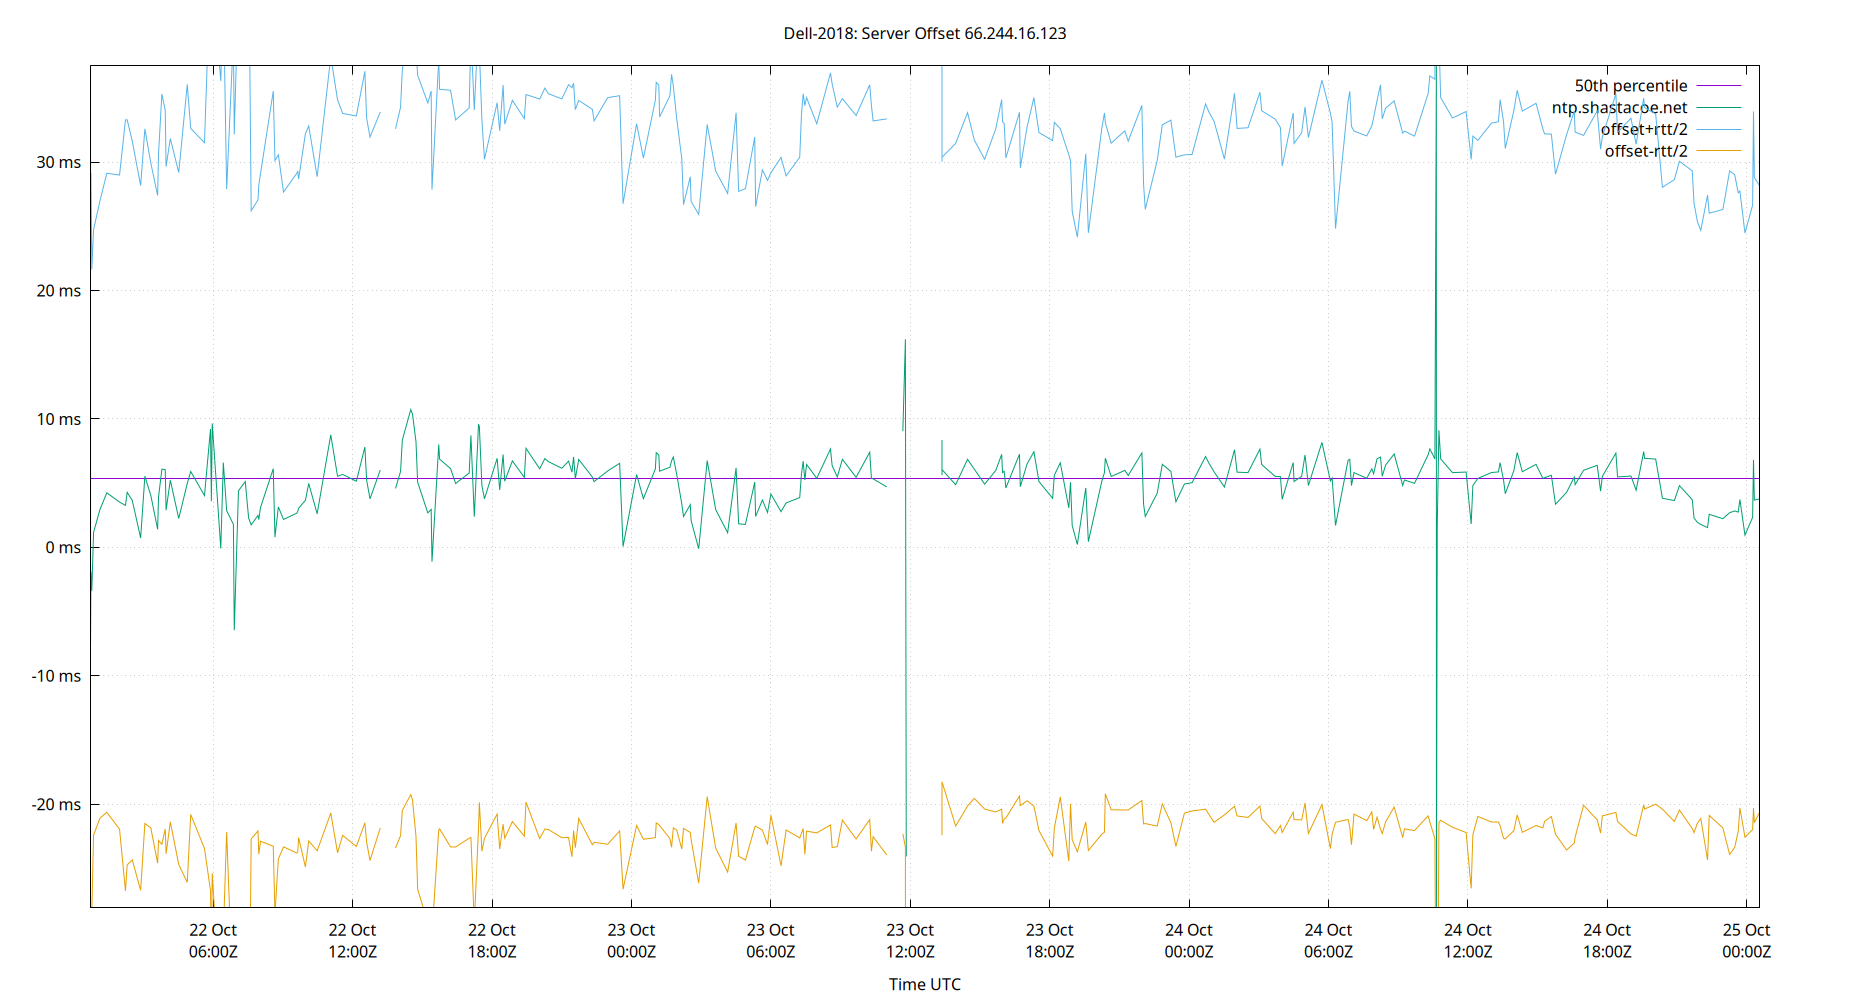Click the line sample beside "offset-rtt/2" legend entry

coord(1719,151)
